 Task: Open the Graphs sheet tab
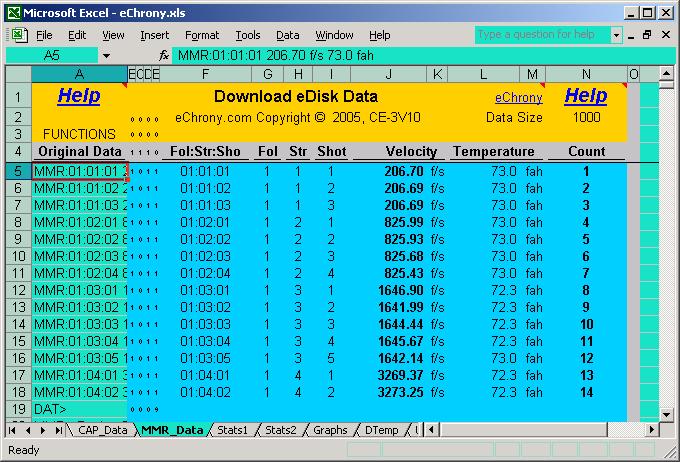point(331,430)
